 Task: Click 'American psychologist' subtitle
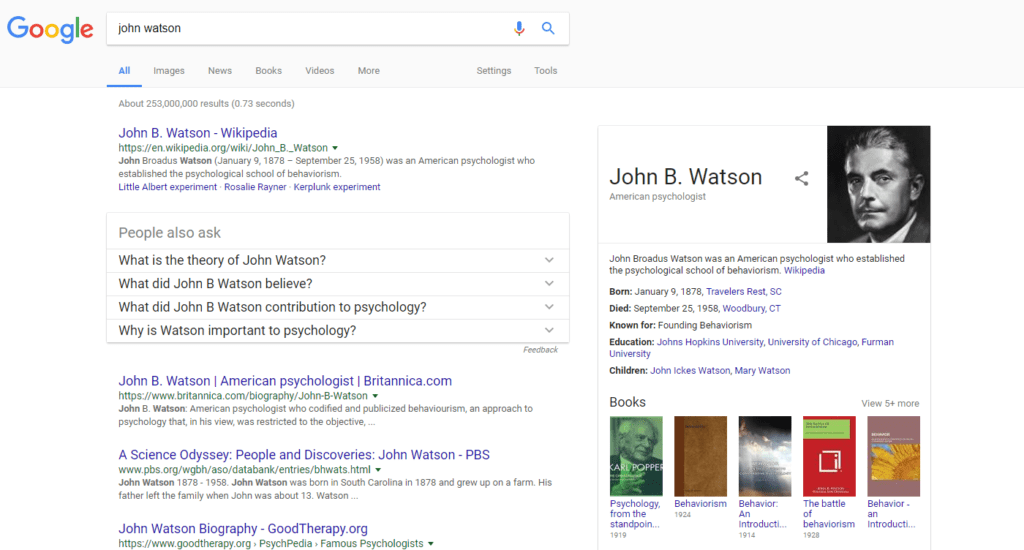click(658, 197)
